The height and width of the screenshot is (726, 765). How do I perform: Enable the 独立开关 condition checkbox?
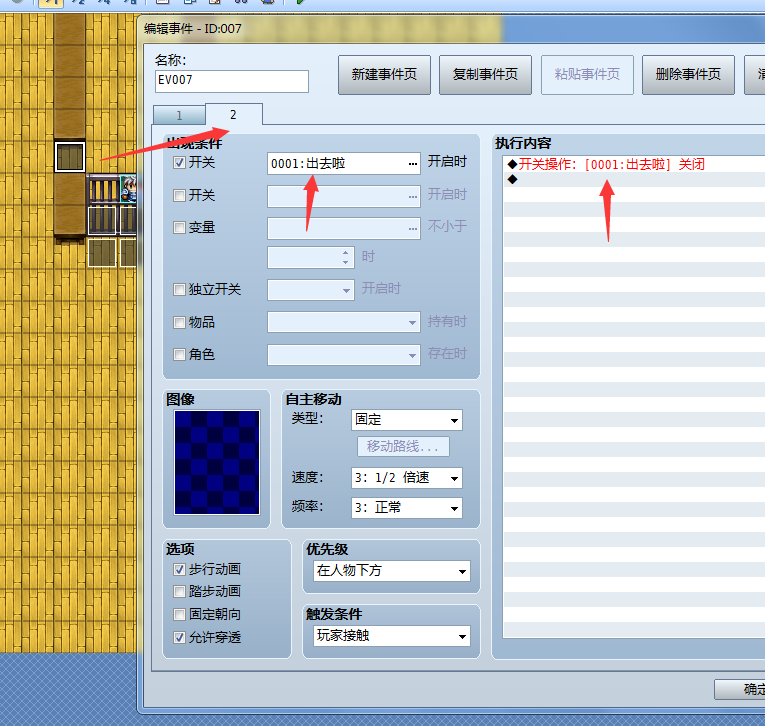click(179, 289)
